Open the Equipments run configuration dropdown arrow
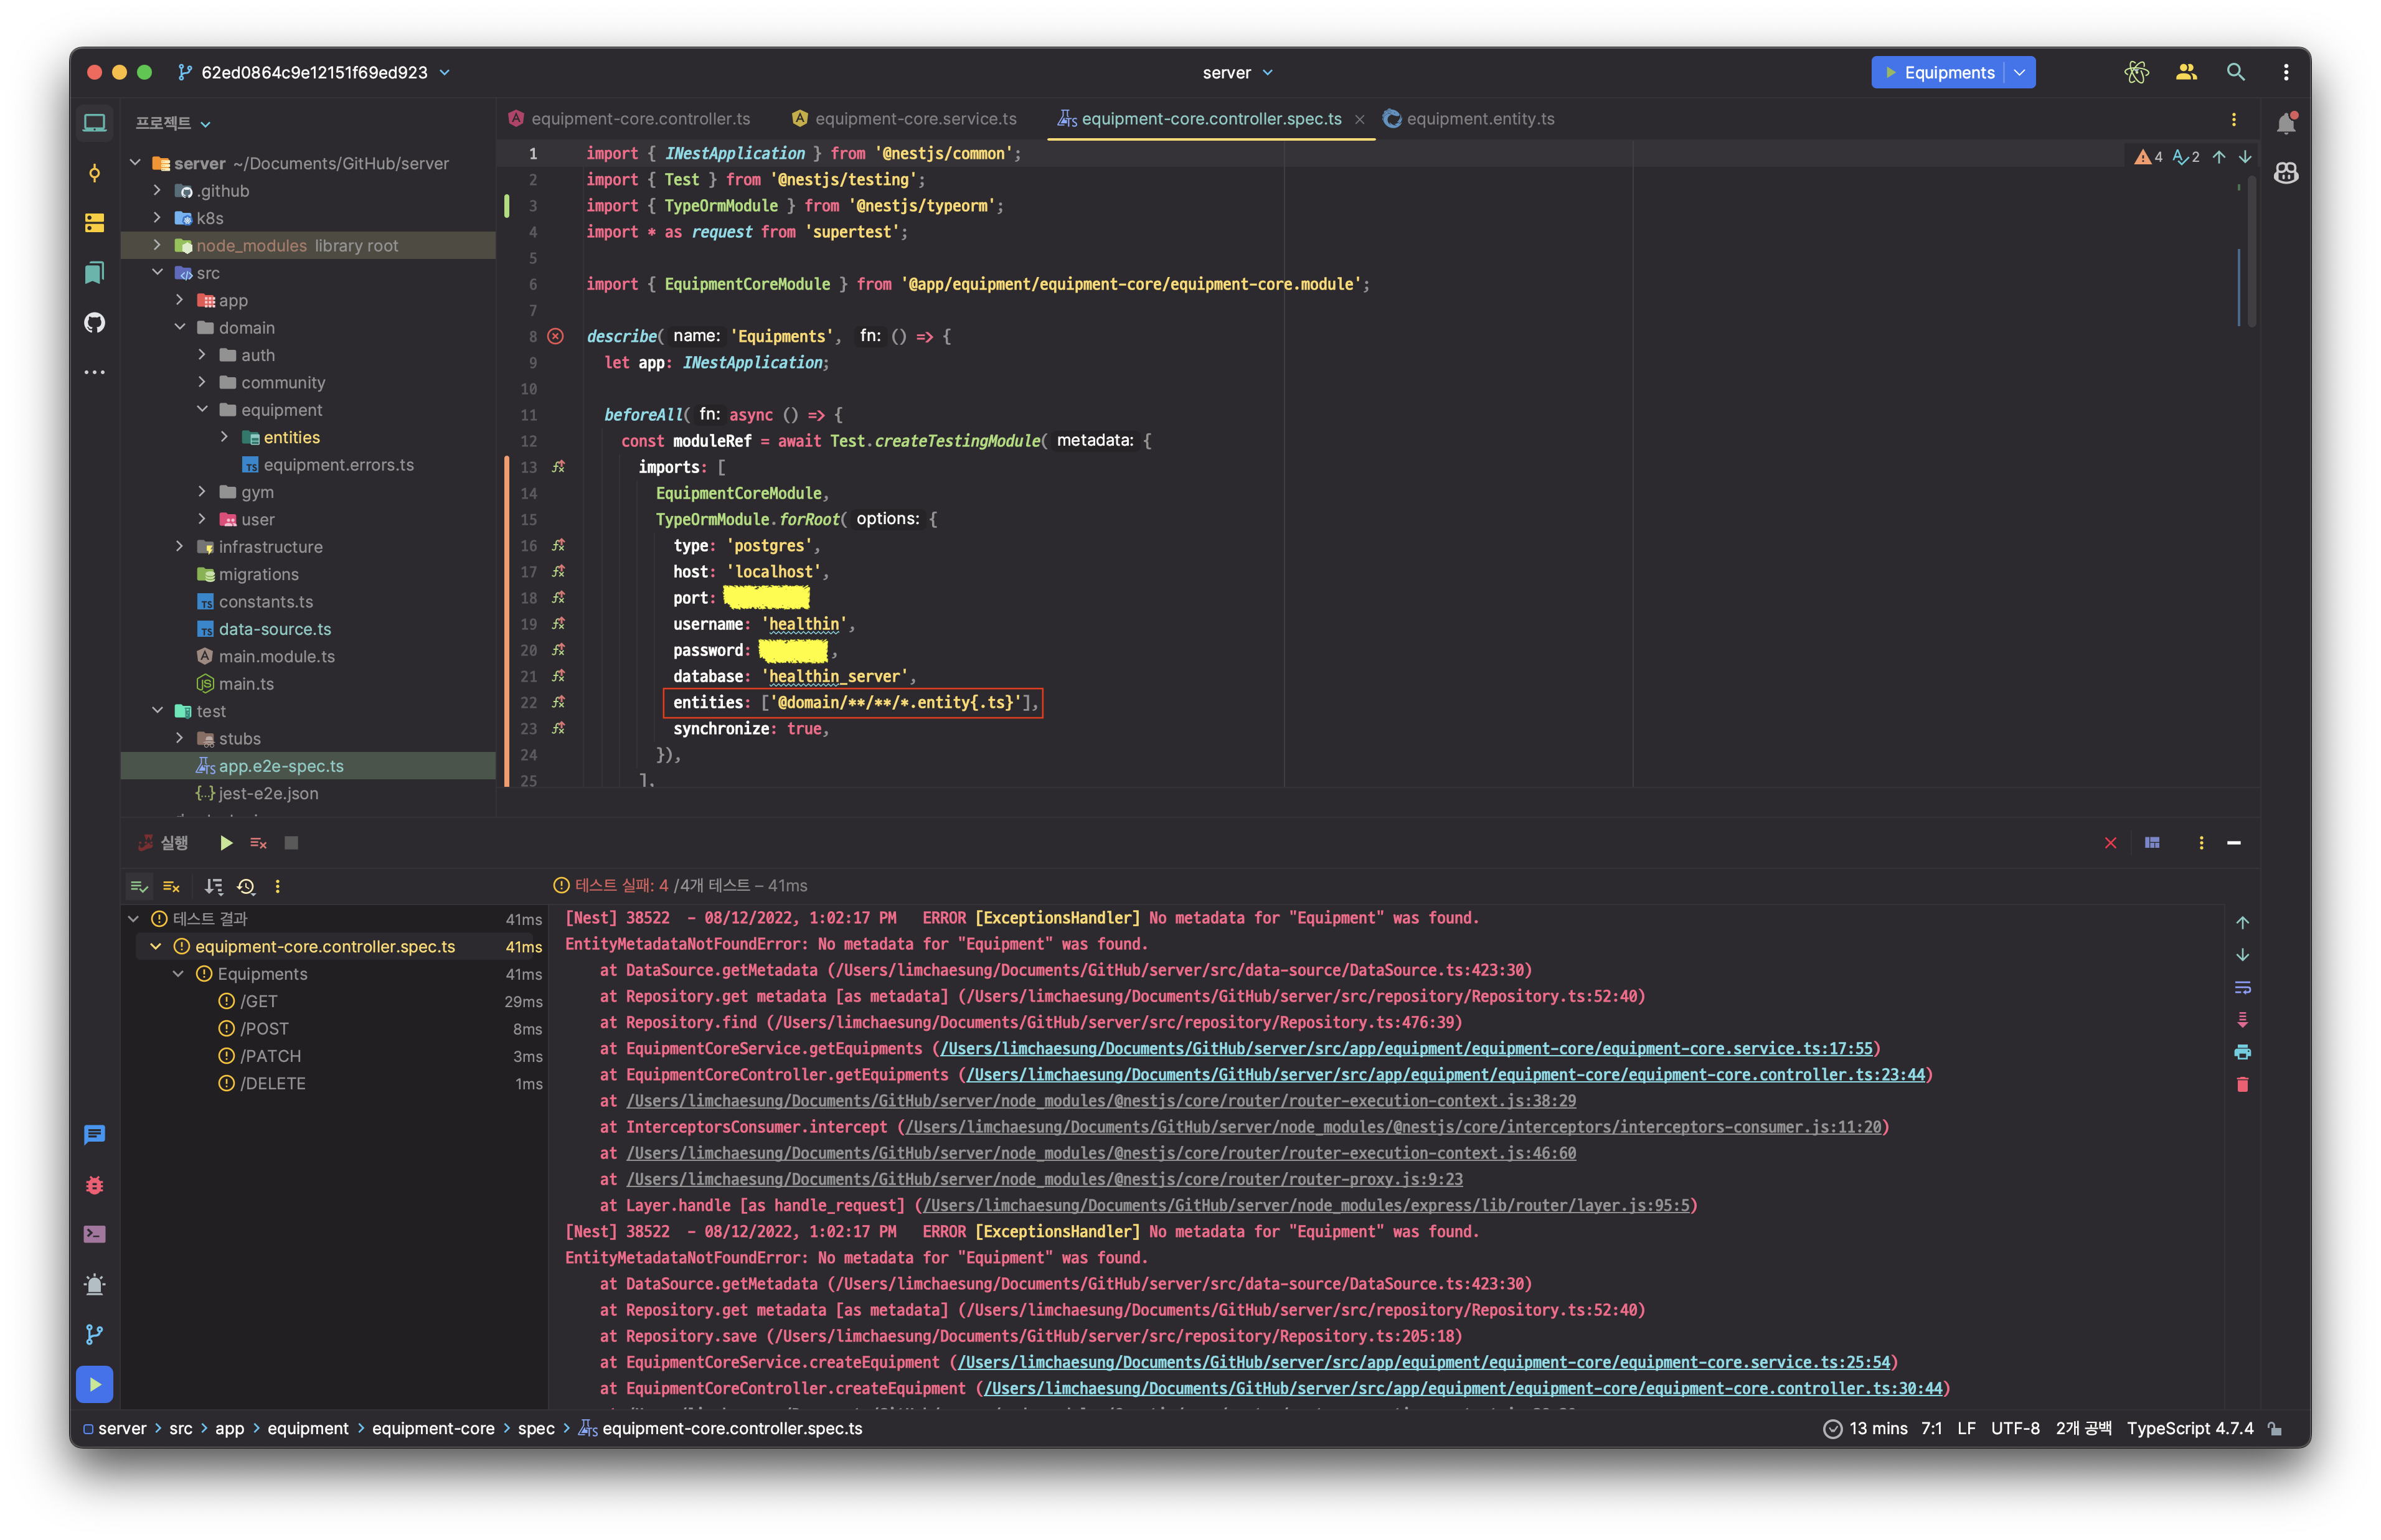Viewport: 2381px width, 1540px height. (2020, 72)
